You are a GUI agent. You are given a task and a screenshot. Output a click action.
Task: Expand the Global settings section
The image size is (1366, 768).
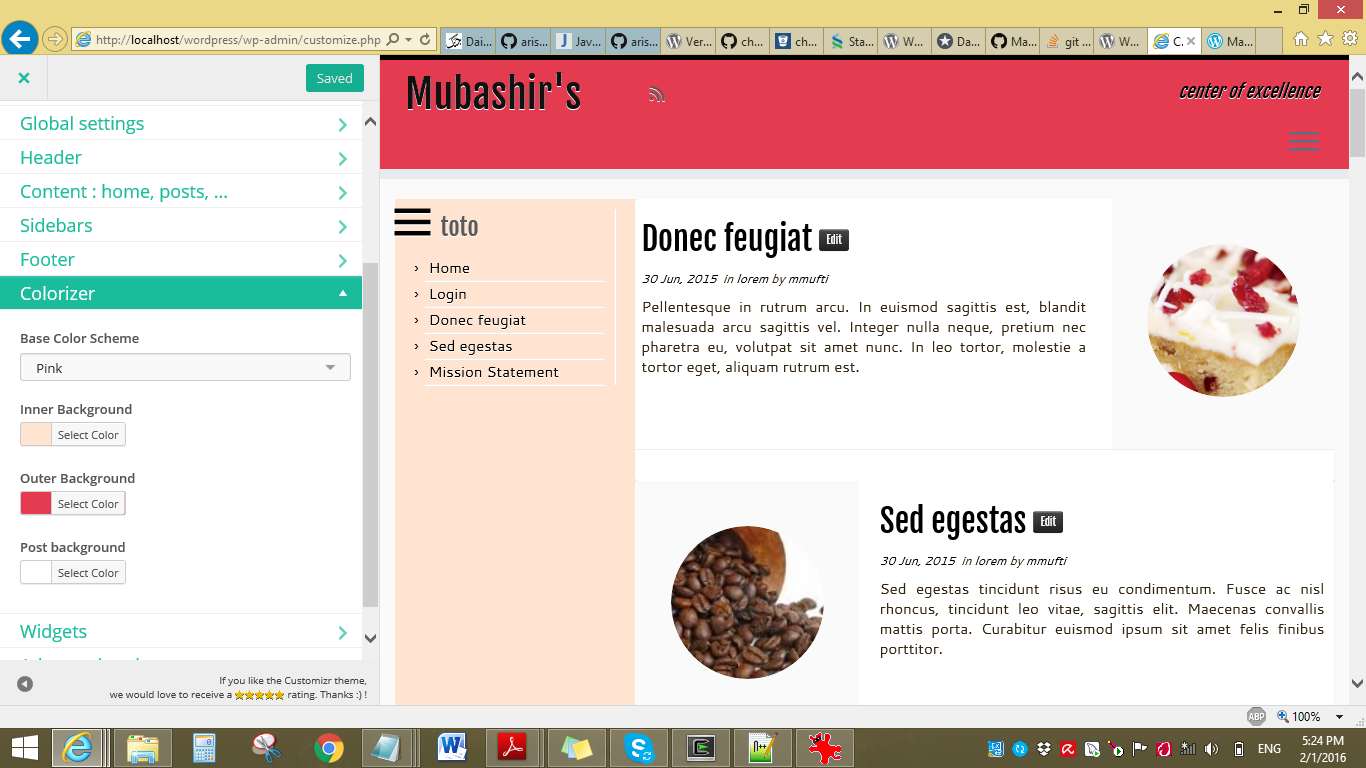click(x=181, y=124)
